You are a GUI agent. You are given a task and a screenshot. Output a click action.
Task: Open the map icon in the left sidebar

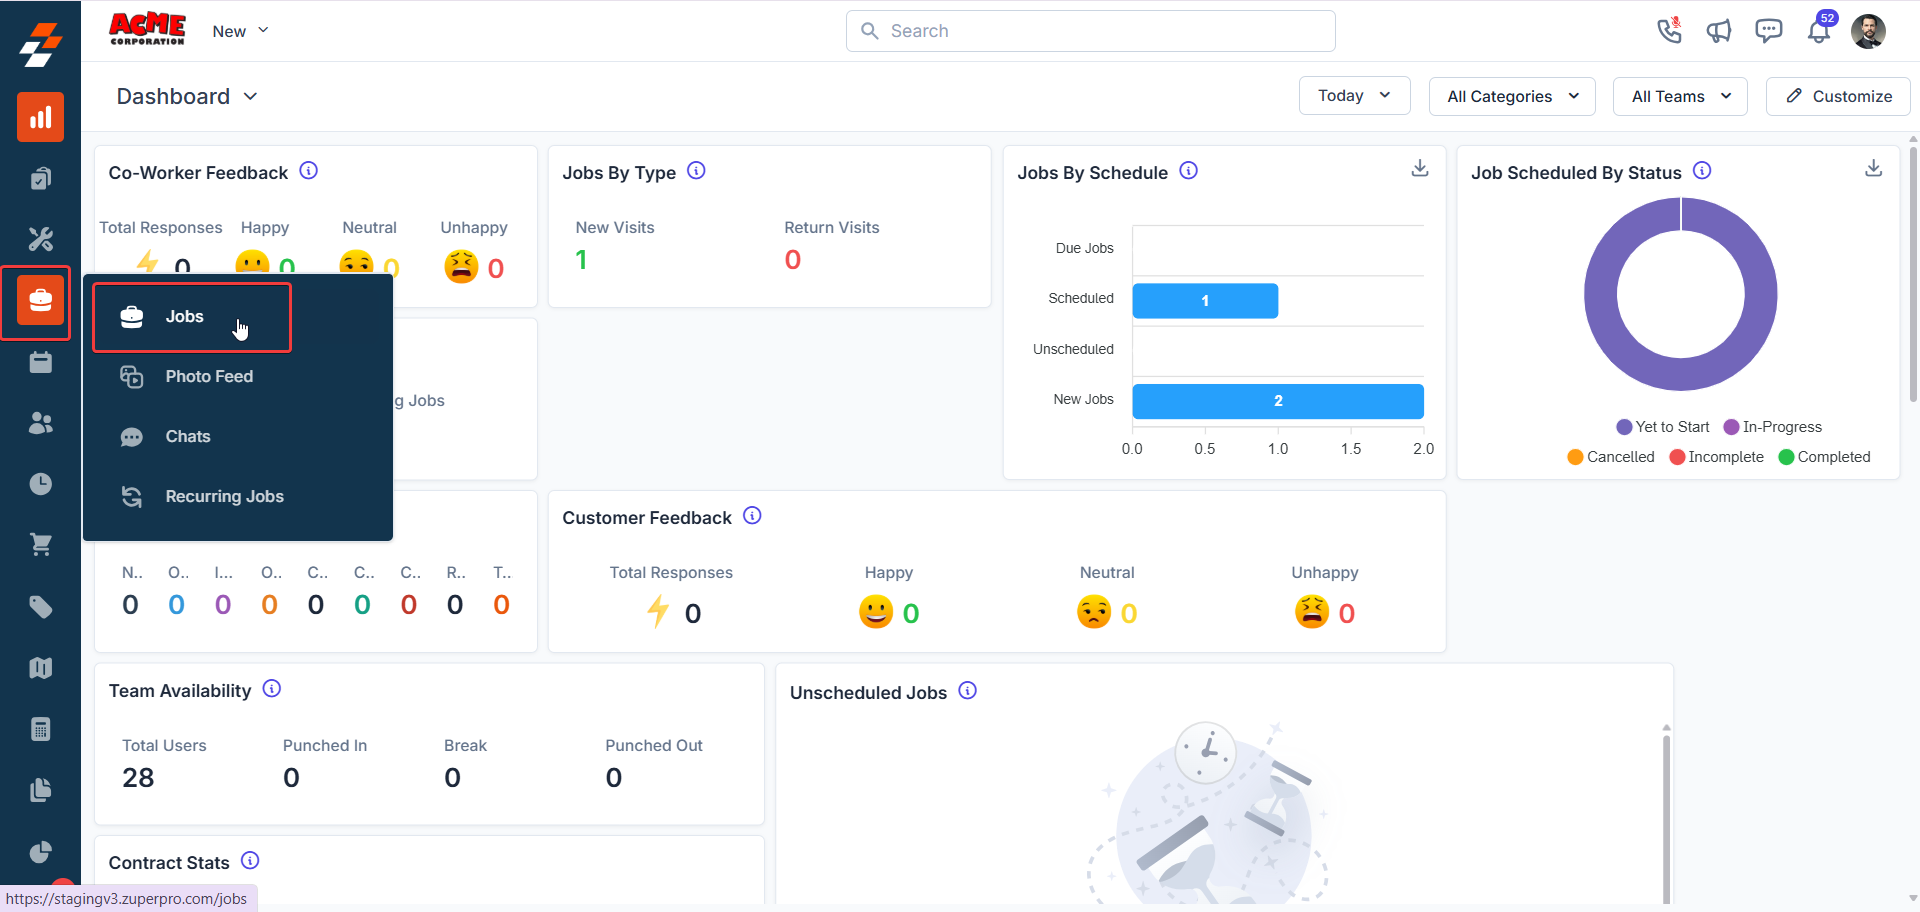(x=40, y=668)
